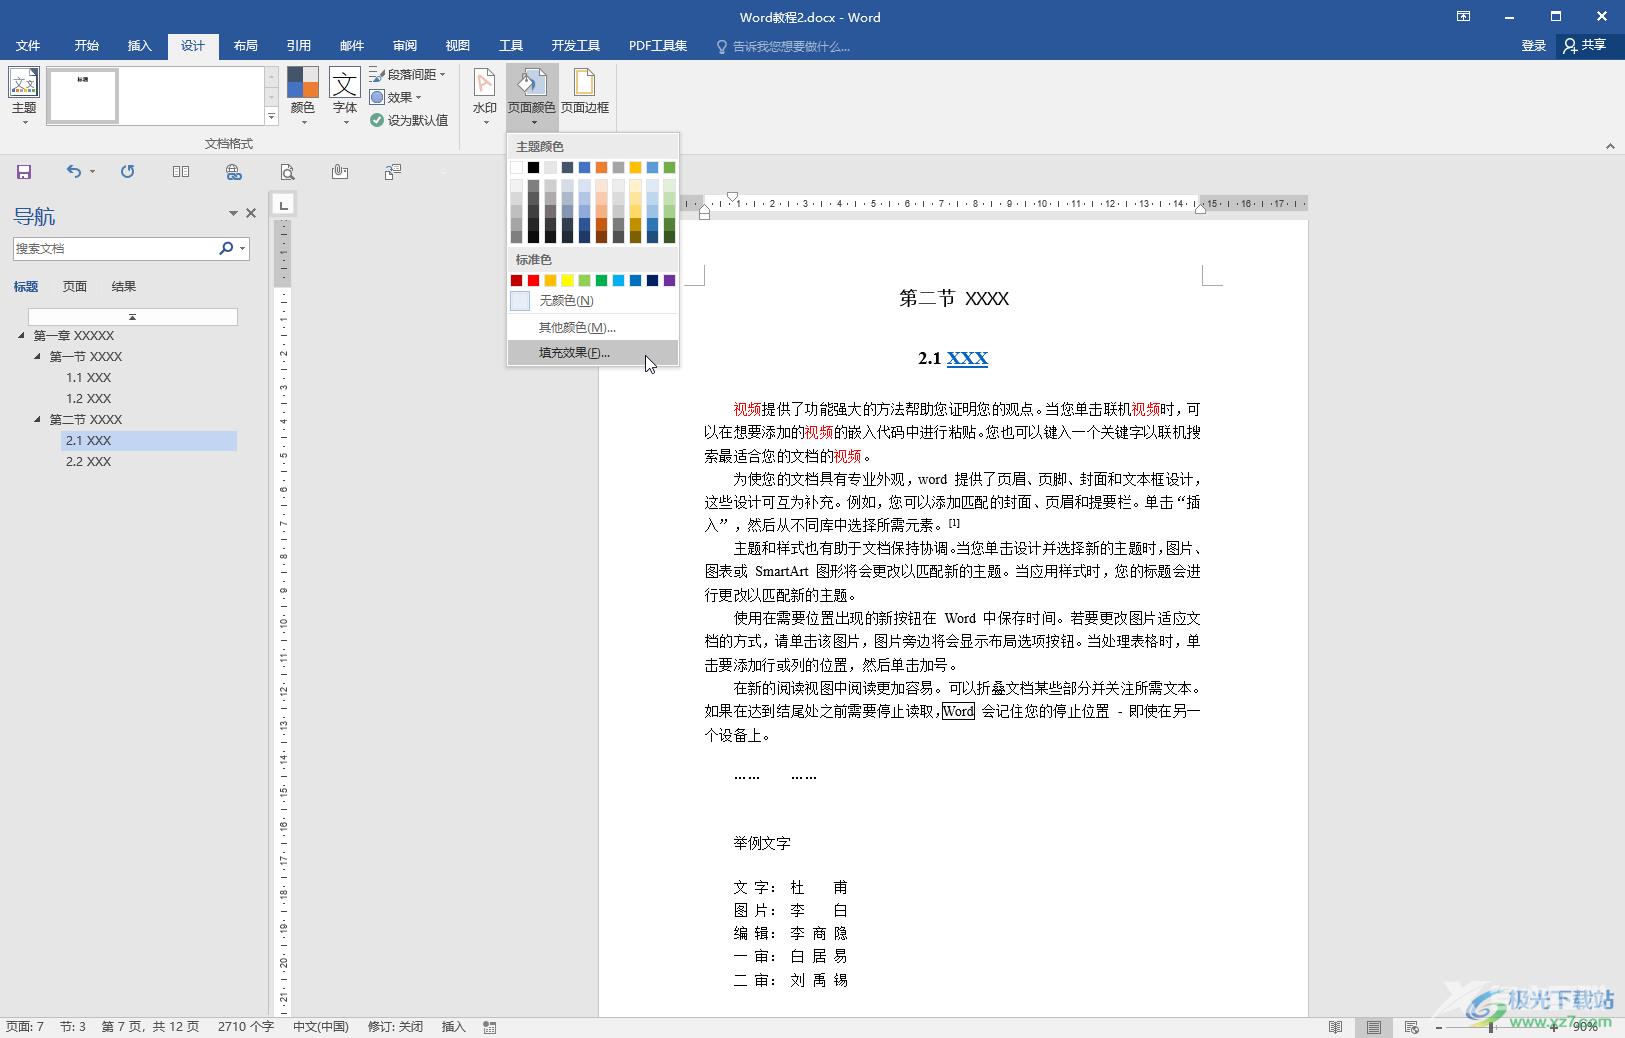Image resolution: width=1625 pixels, height=1038 pixels.
Task: Click the globe hyperlink icon in quick toolbar
Action: 234,172
